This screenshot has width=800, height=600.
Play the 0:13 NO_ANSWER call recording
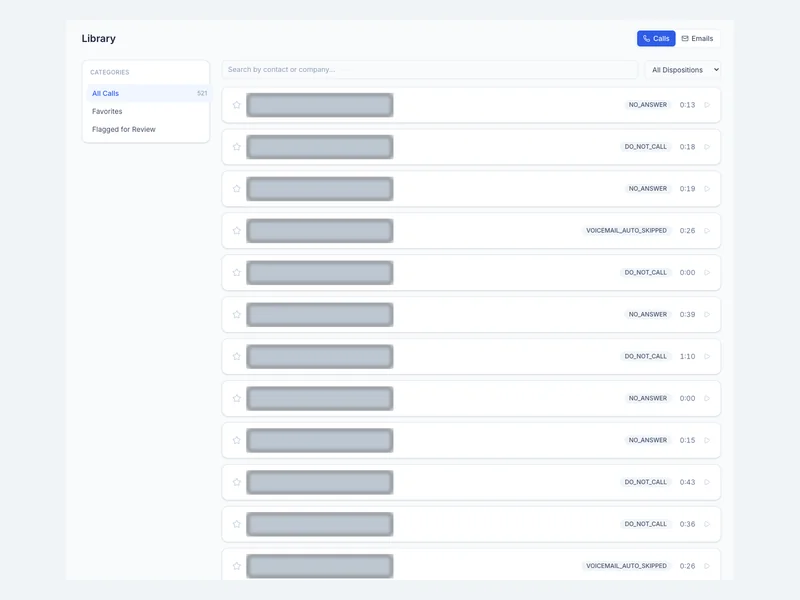(x=707, y=105)
